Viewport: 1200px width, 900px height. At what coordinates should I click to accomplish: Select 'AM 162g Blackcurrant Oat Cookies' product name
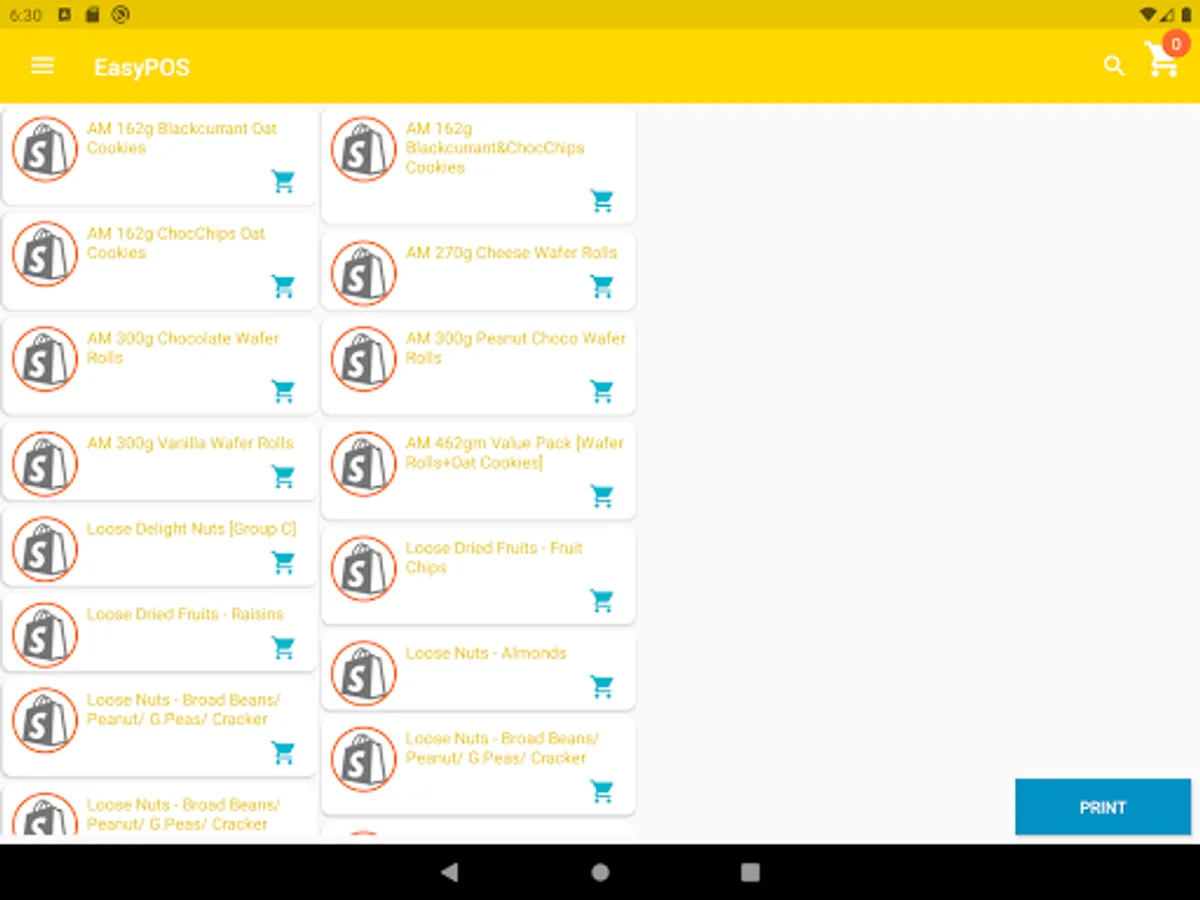pyautogui.click(x=182, y=138)
